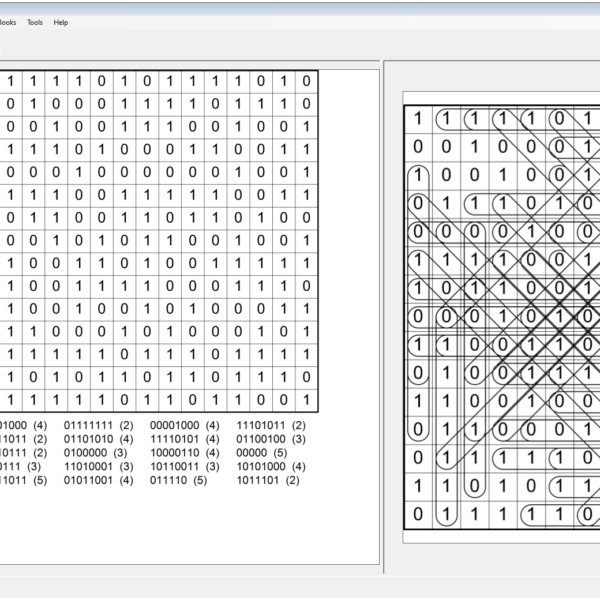Select word 11010001 (3) below the puzzle
The width and height of the screenshot is (600, 600).
pyautogui.click(x=98, y=467)
